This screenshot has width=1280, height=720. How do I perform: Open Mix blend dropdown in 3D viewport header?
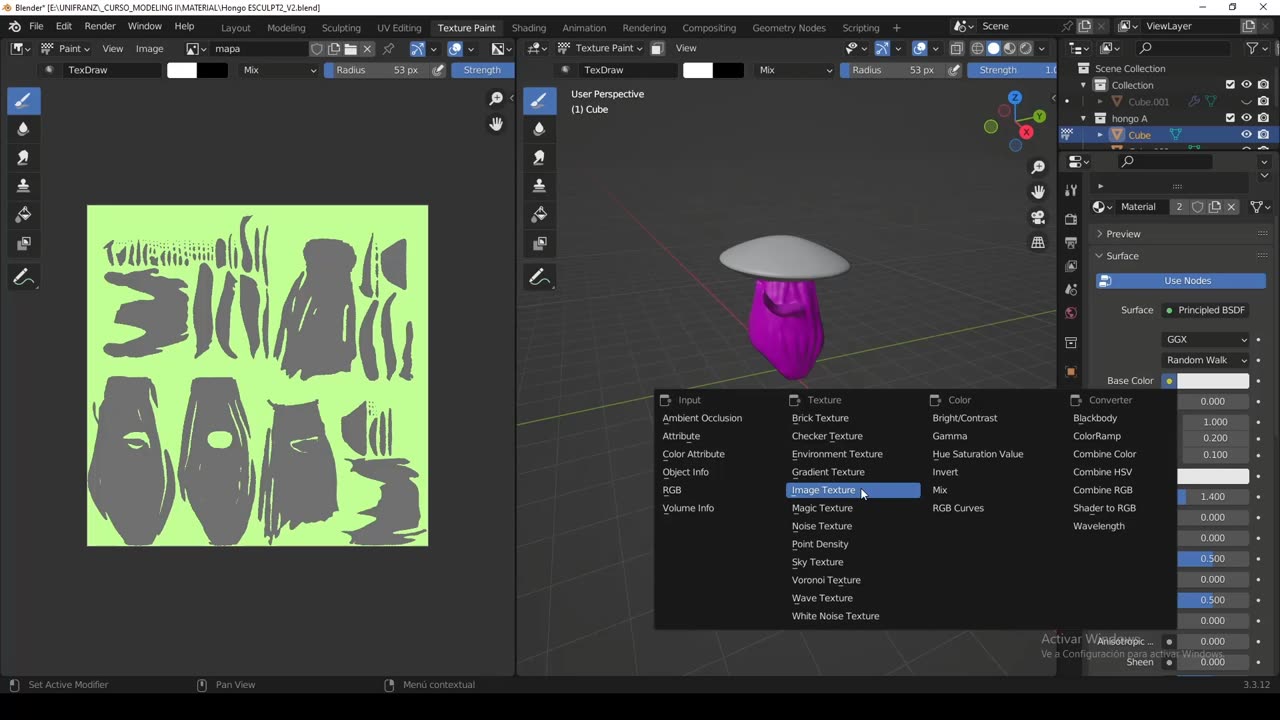click(795, 70)
